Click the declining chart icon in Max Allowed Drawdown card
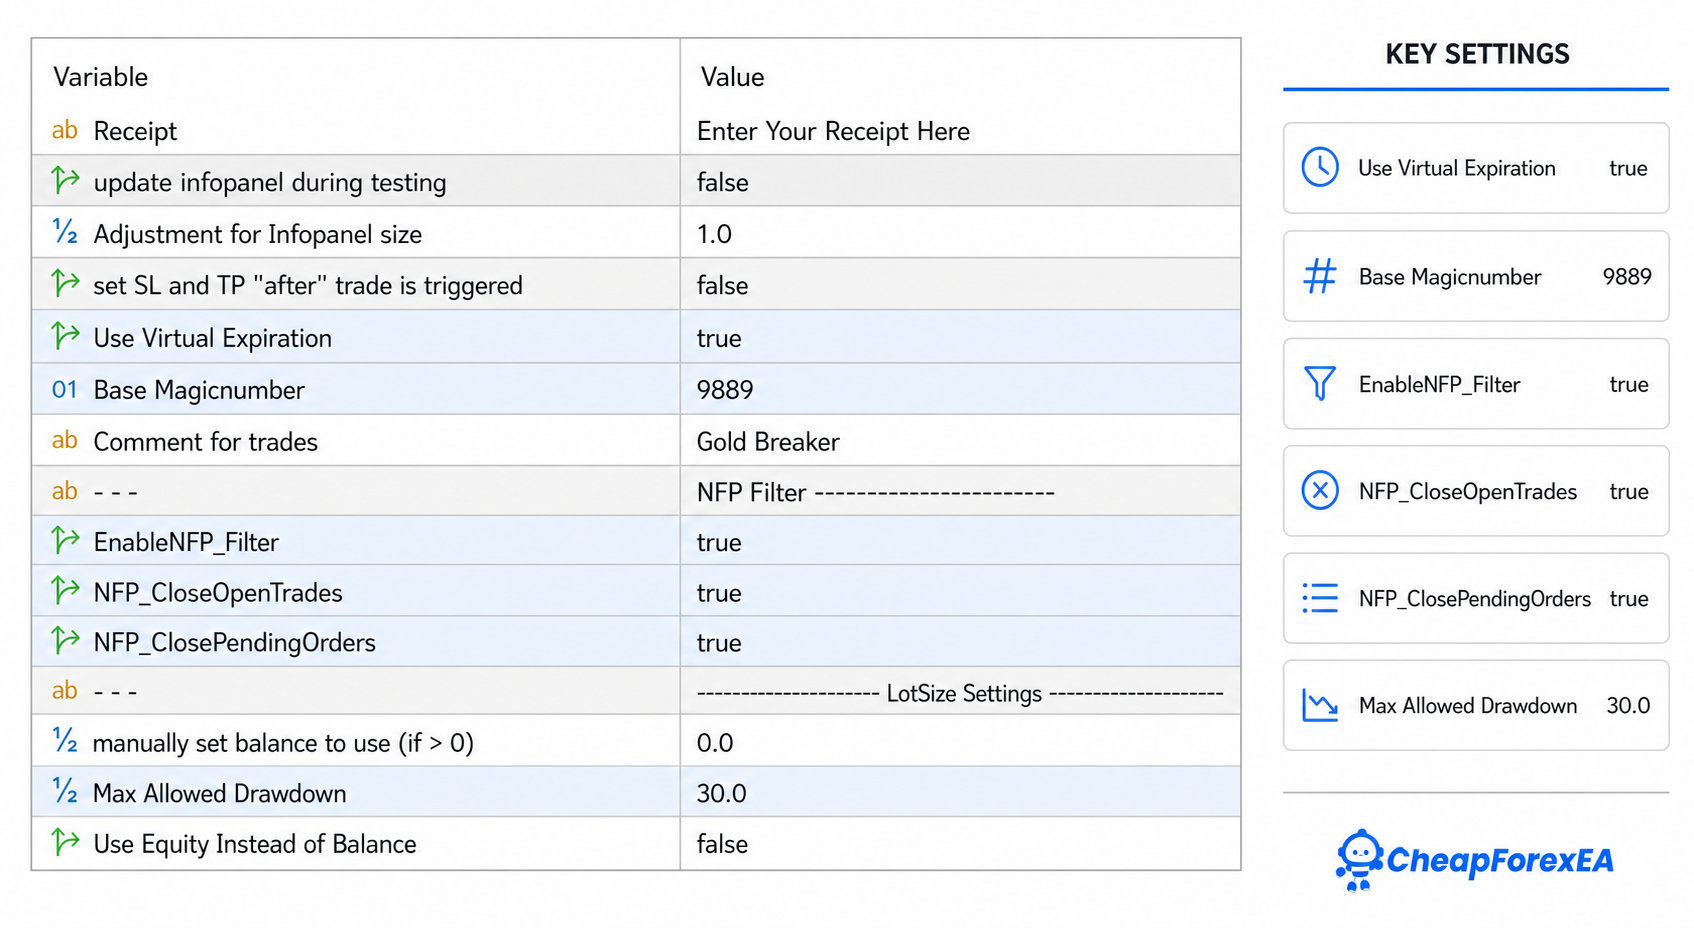This screenshot has height=928, width=1694. [x=1320, y=705]
